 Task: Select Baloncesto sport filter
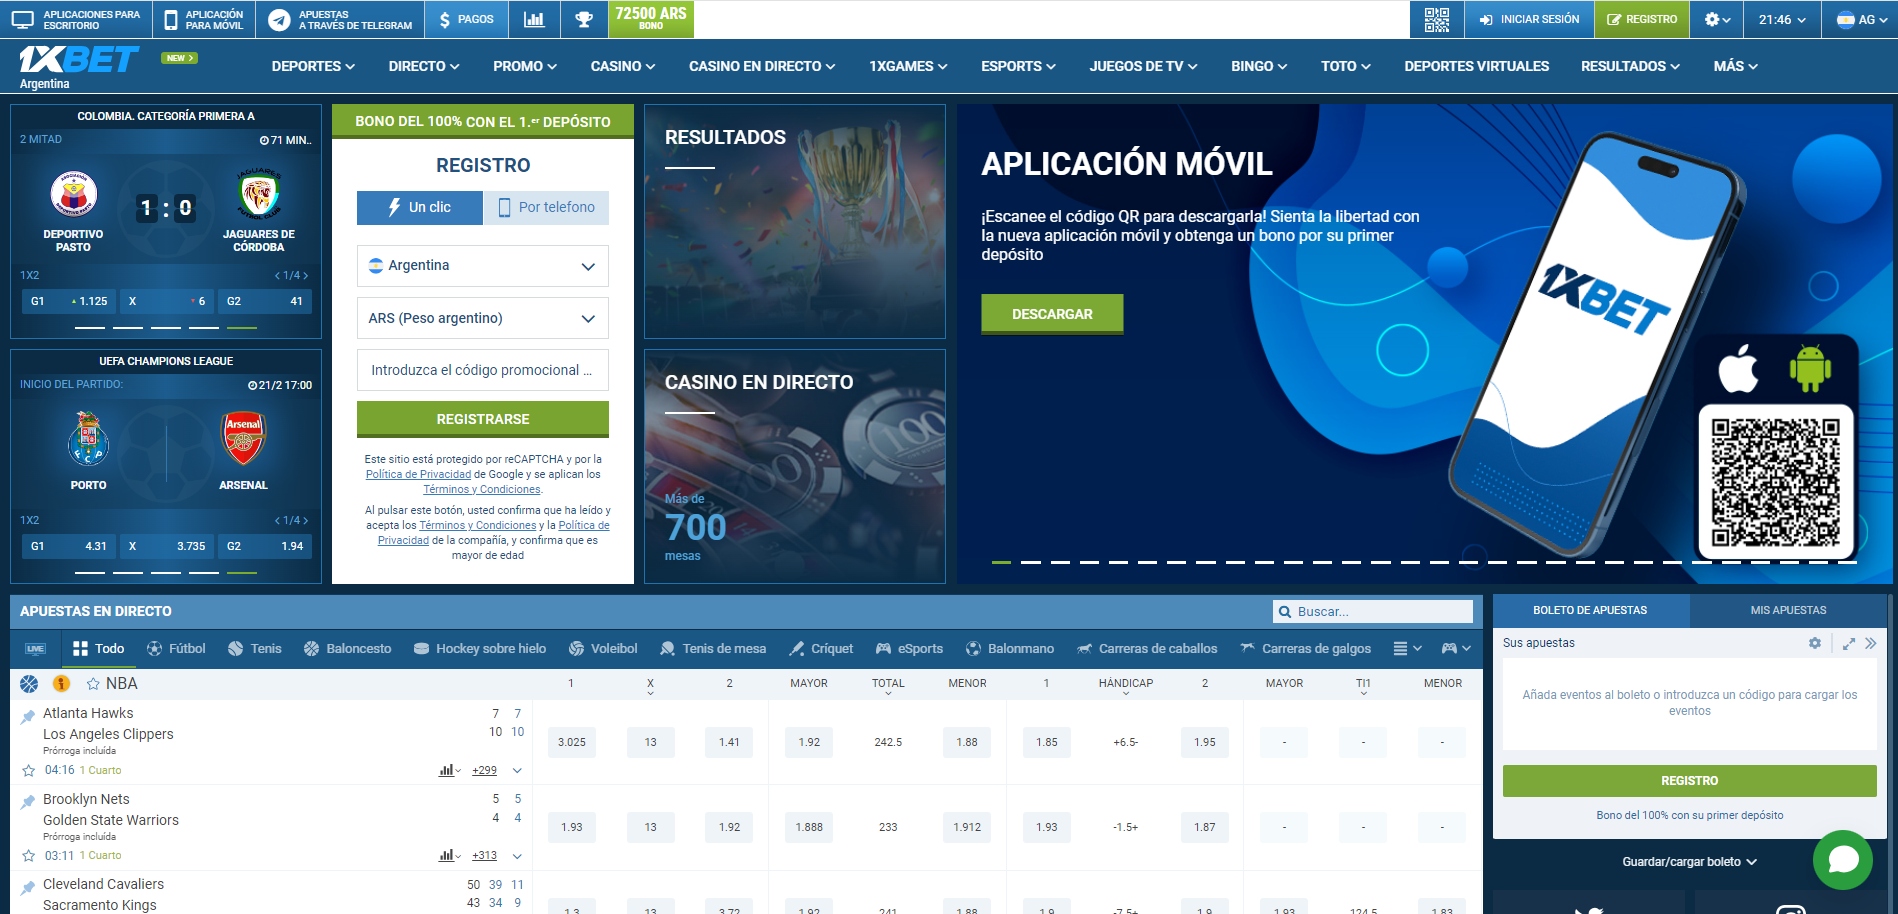(x=347, y=649)
